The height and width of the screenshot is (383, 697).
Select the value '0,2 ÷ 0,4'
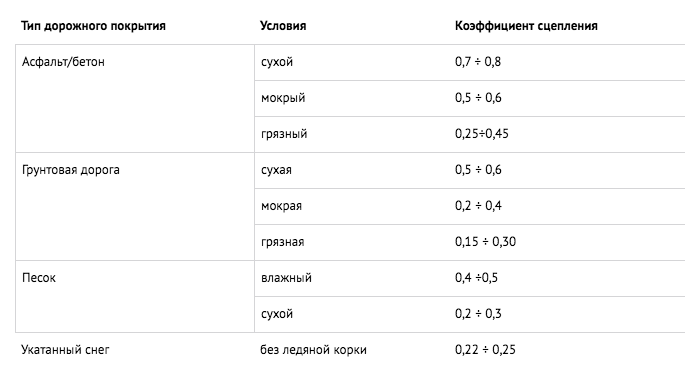[478, 206]
